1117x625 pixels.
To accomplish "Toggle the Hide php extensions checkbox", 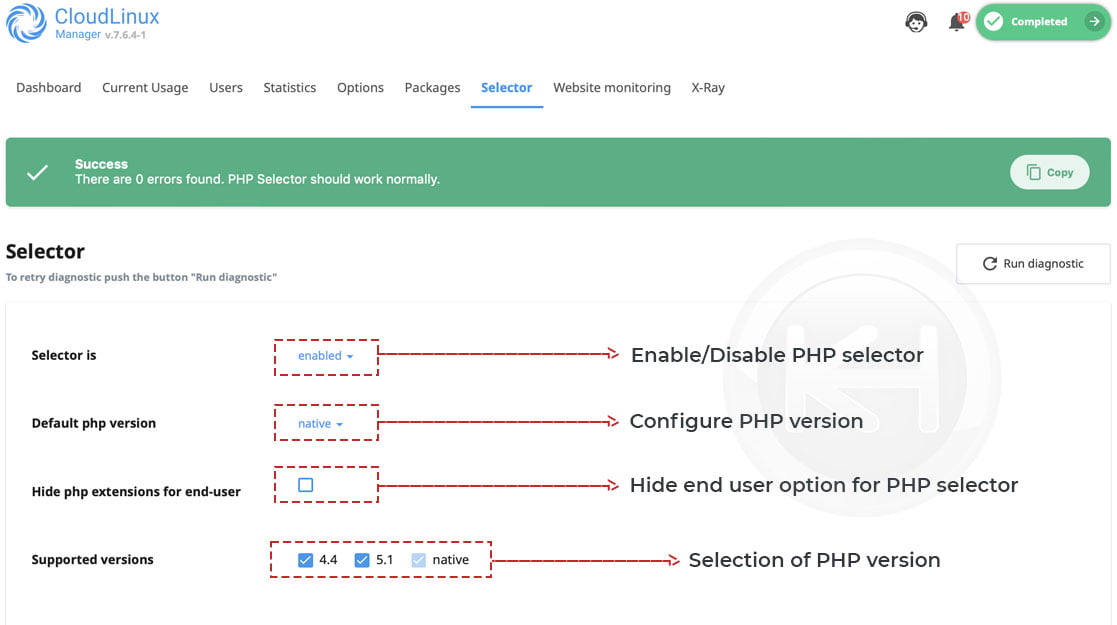I will point(306,485).
